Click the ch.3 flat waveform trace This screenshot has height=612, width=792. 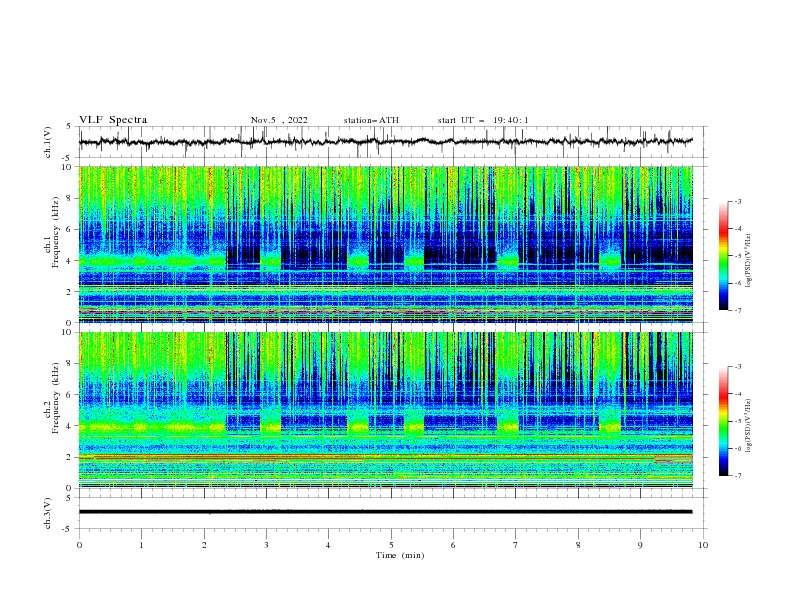[385, 512]
